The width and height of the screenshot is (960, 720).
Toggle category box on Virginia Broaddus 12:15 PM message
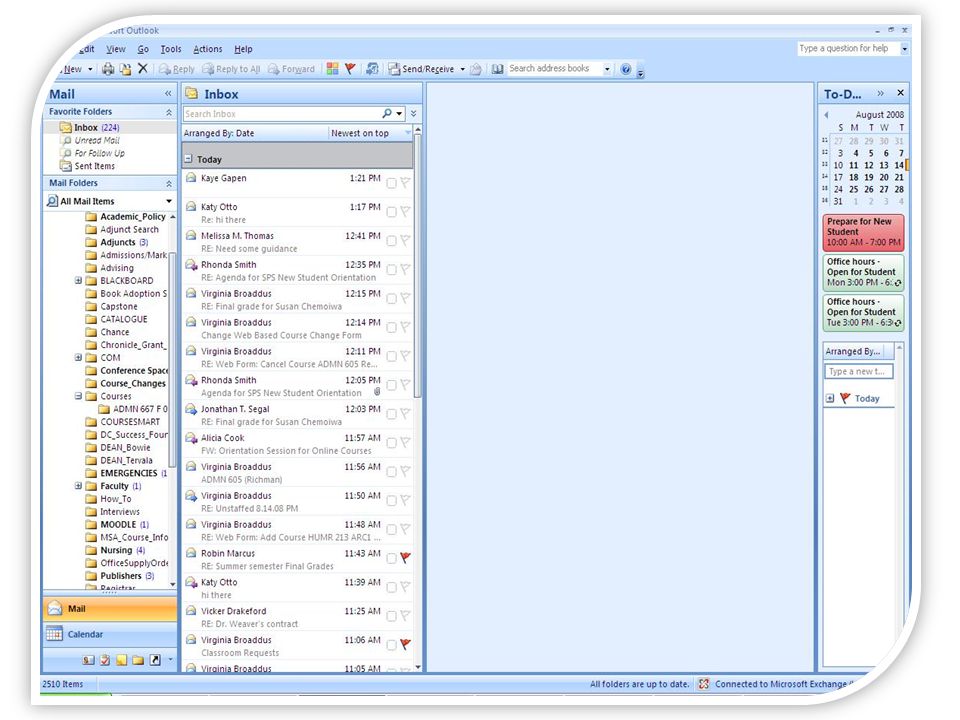click(x=391, y=298)
